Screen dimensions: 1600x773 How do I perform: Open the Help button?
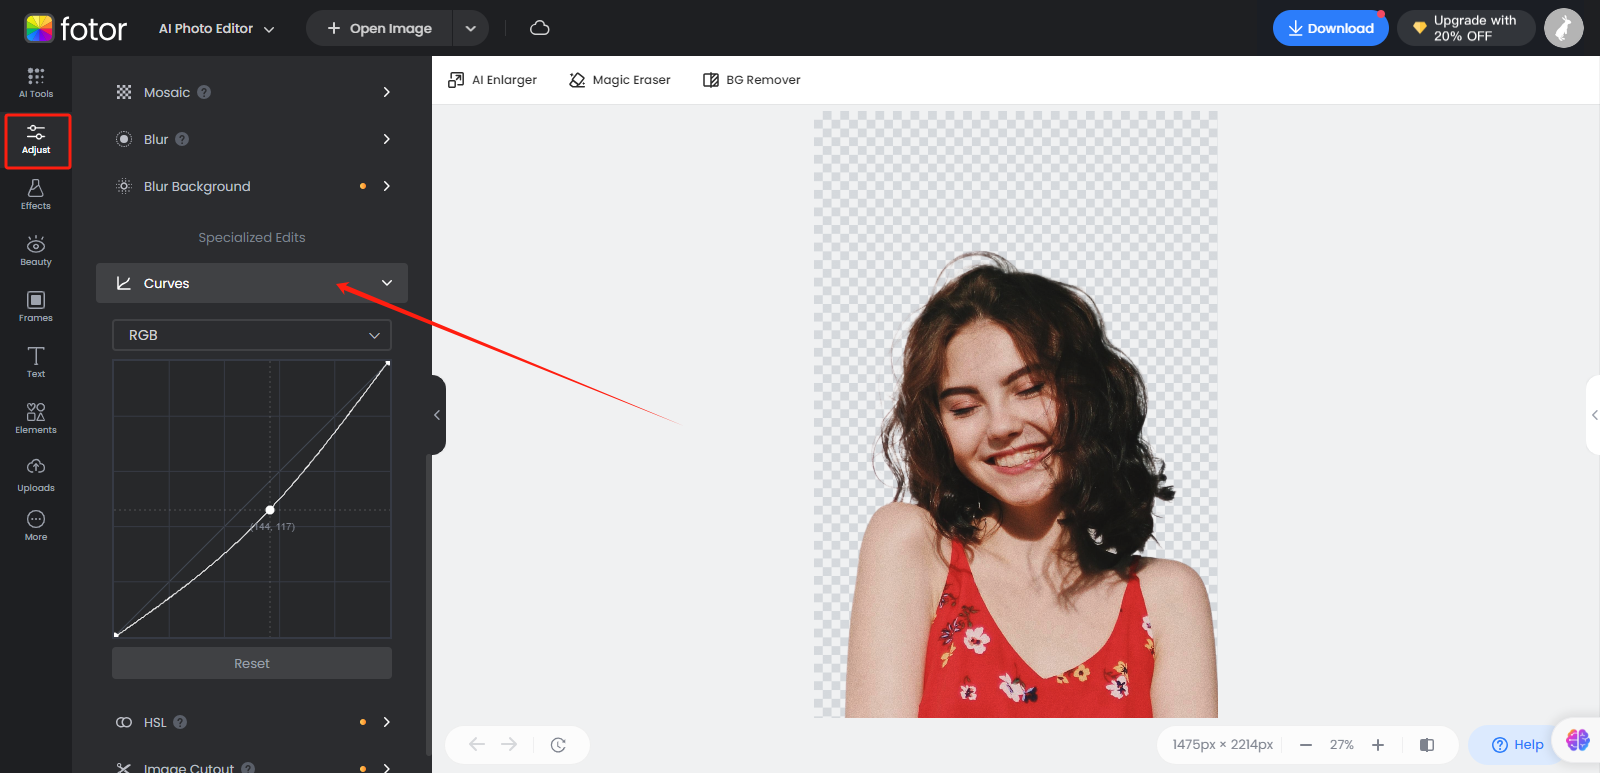coord(1517,745)
